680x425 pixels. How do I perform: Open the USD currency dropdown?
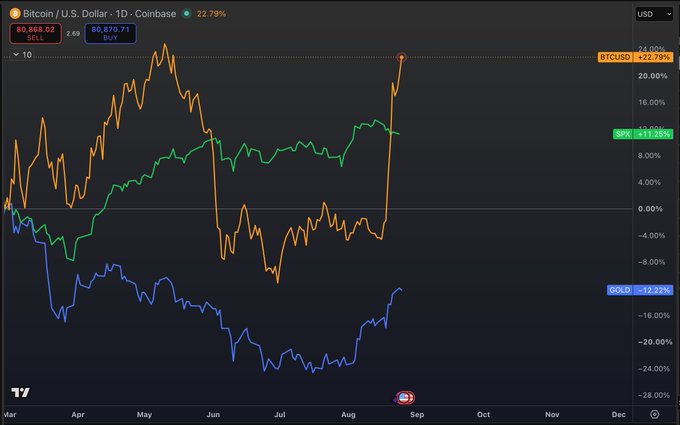click(x=654, y=14)
